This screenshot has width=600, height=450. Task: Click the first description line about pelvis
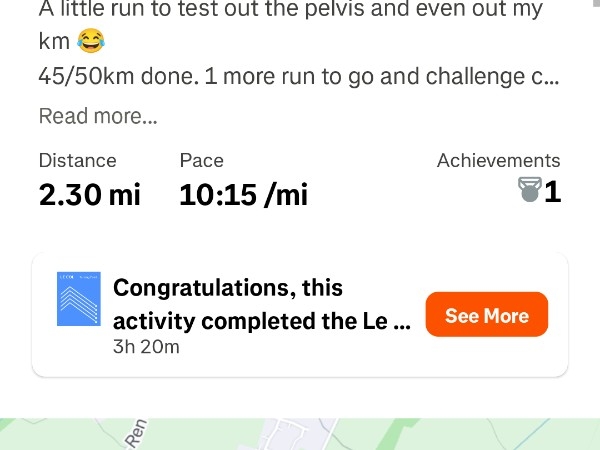[290, 10]
